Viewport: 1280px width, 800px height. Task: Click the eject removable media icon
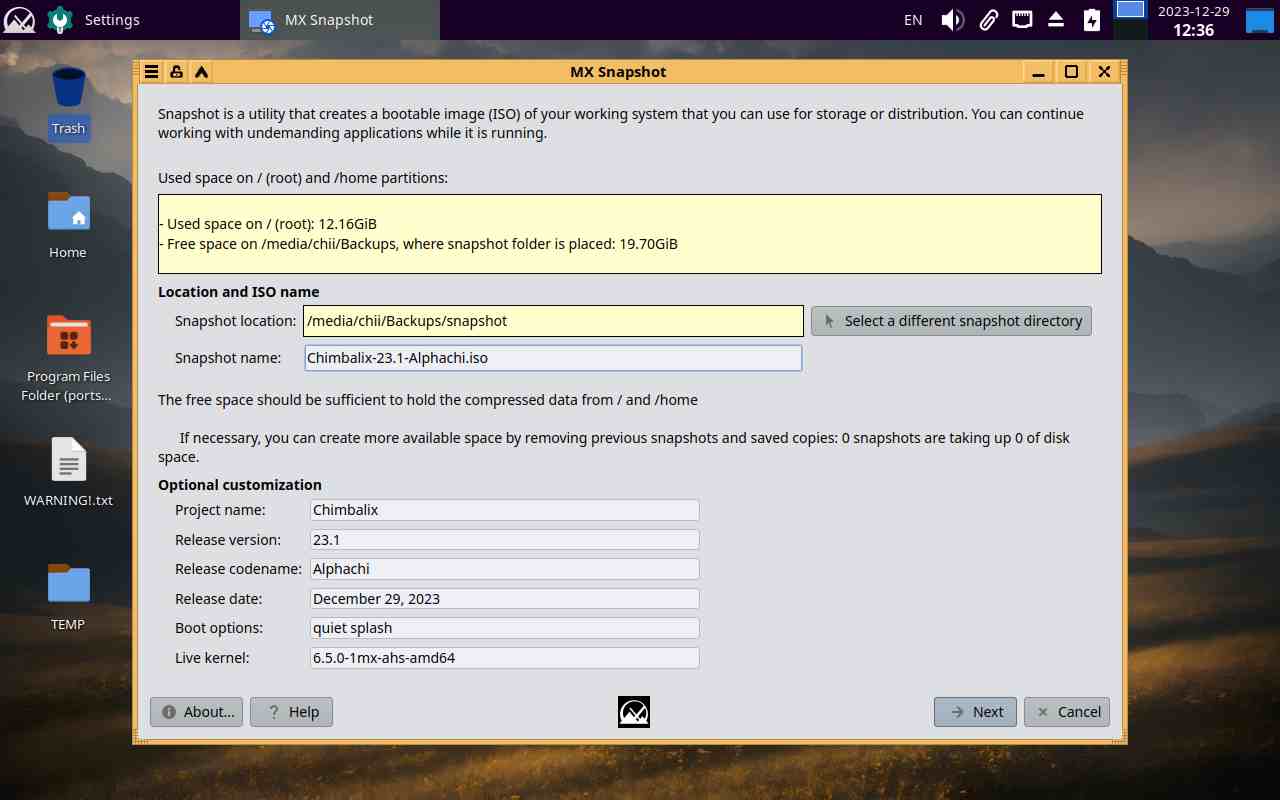[x=1056, y=20]
